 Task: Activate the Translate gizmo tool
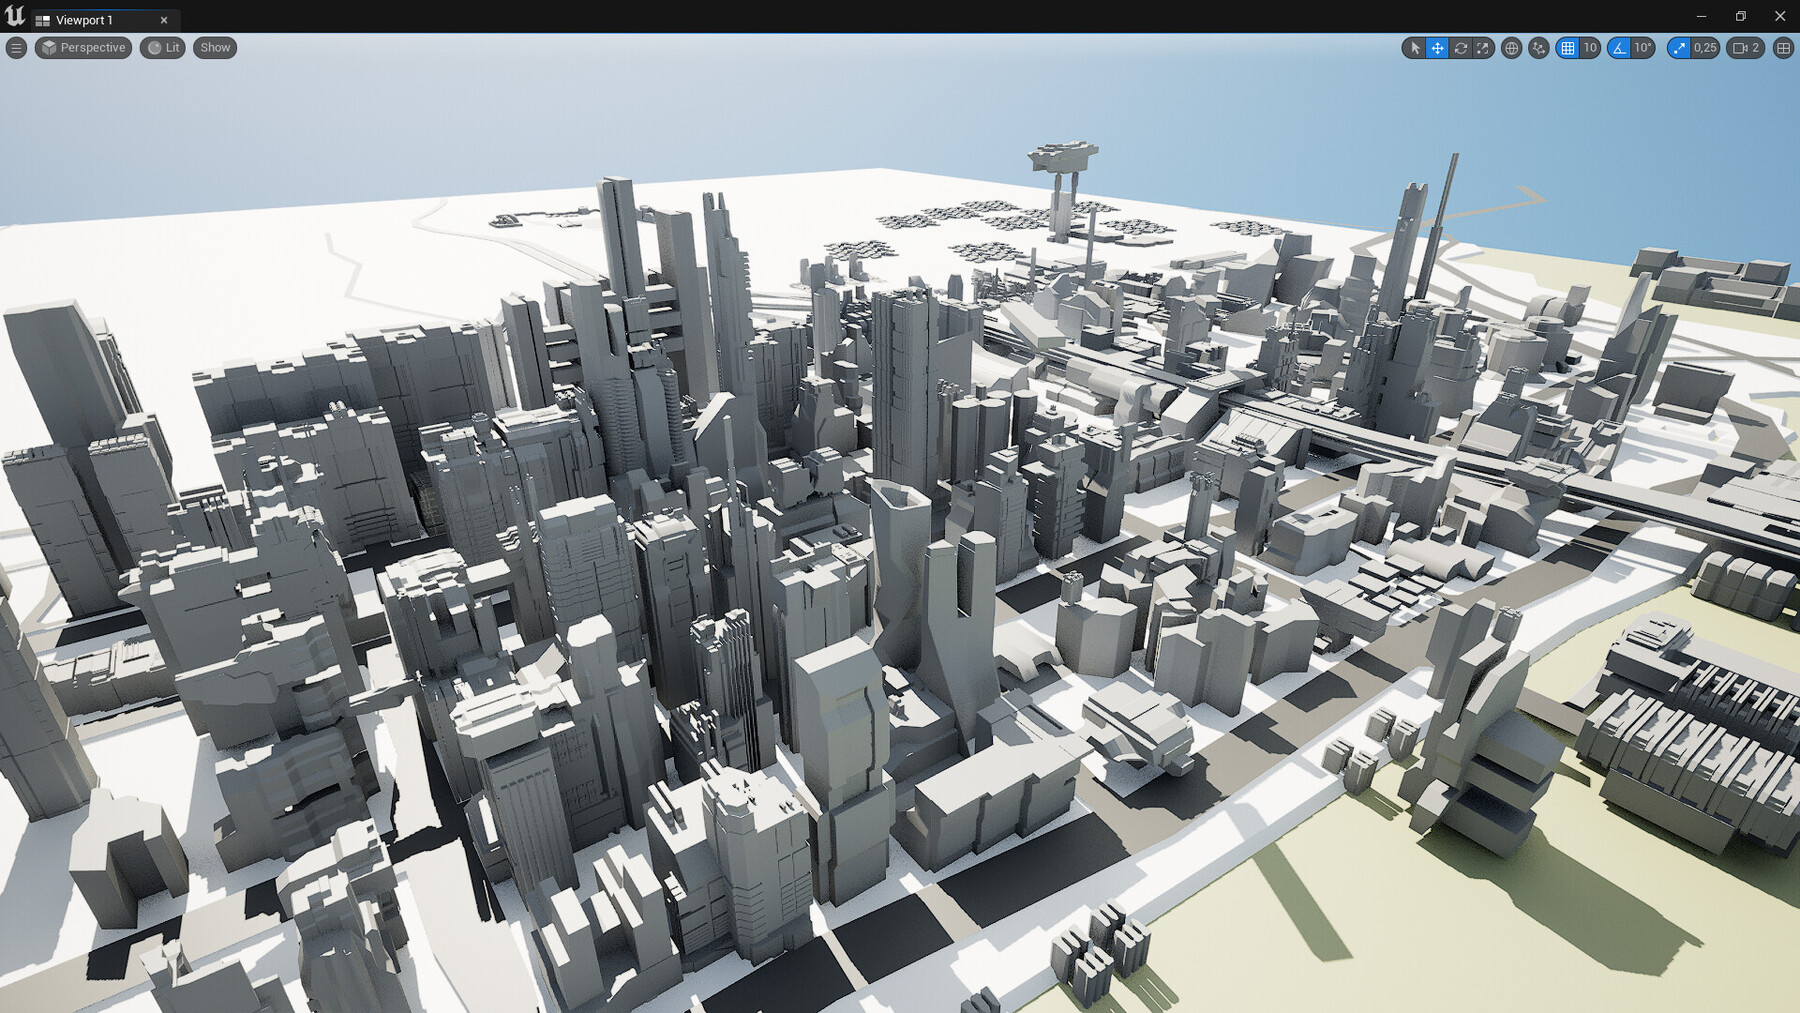1438,48
